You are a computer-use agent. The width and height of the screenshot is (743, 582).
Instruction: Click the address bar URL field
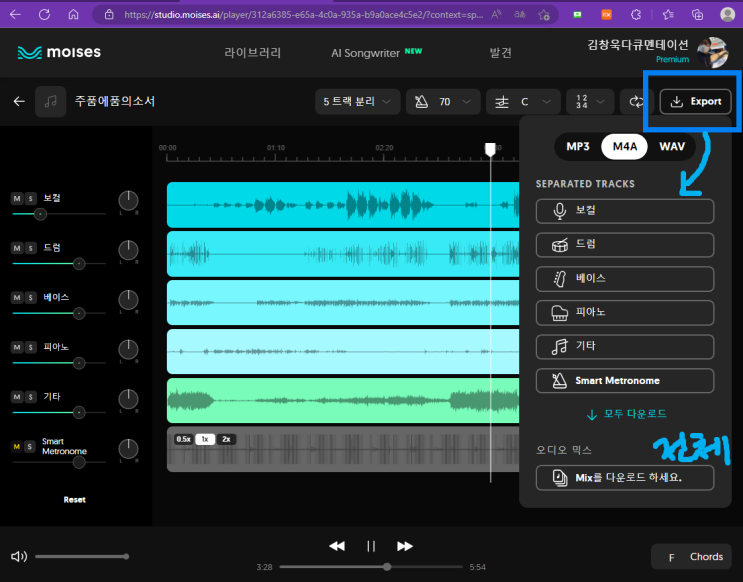point(303,15)
